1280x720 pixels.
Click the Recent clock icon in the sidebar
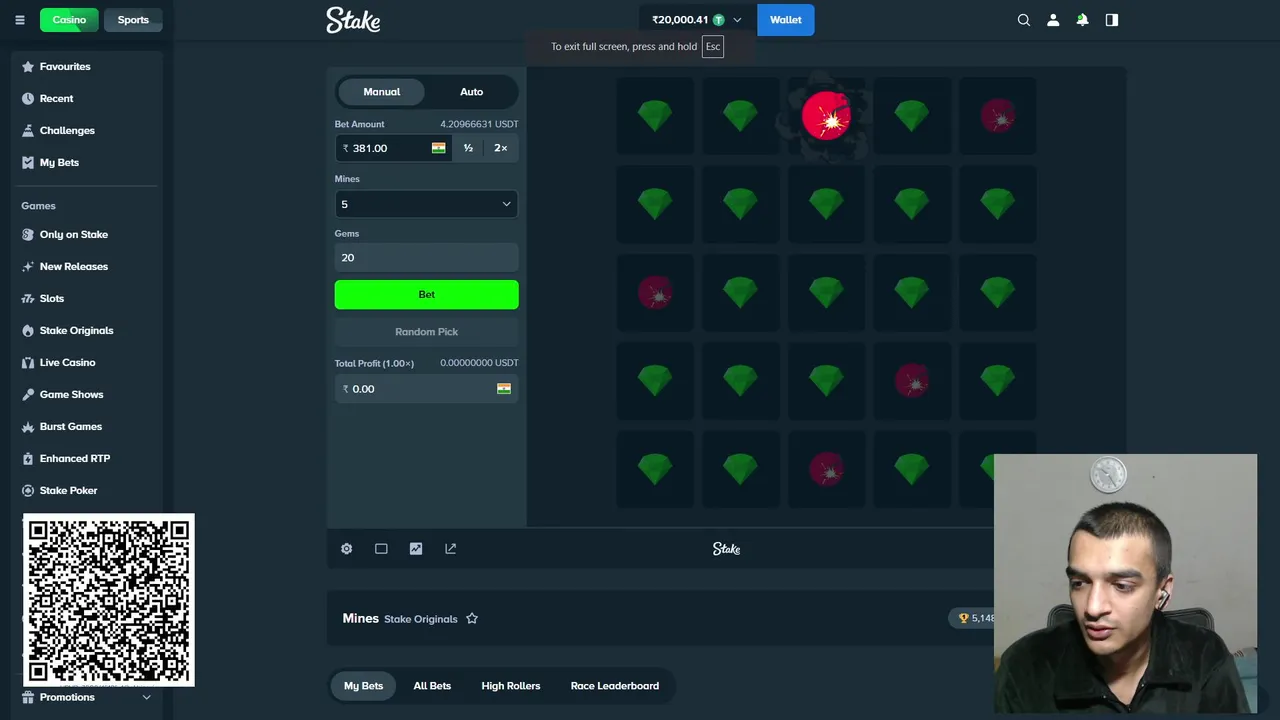click(x=28, y=99)
